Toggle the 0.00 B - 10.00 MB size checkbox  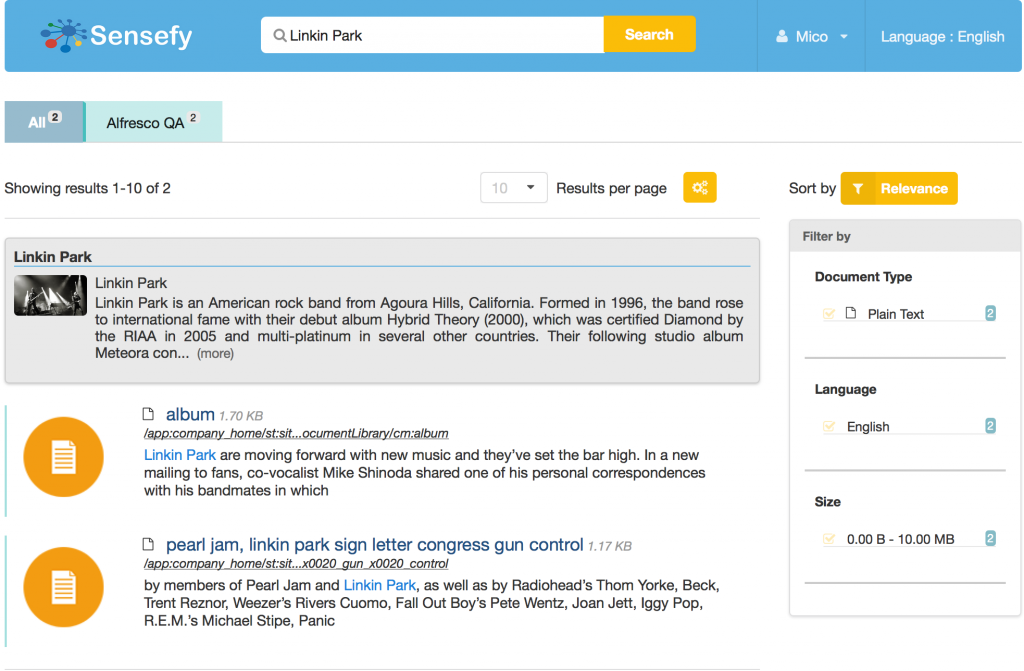829,538
